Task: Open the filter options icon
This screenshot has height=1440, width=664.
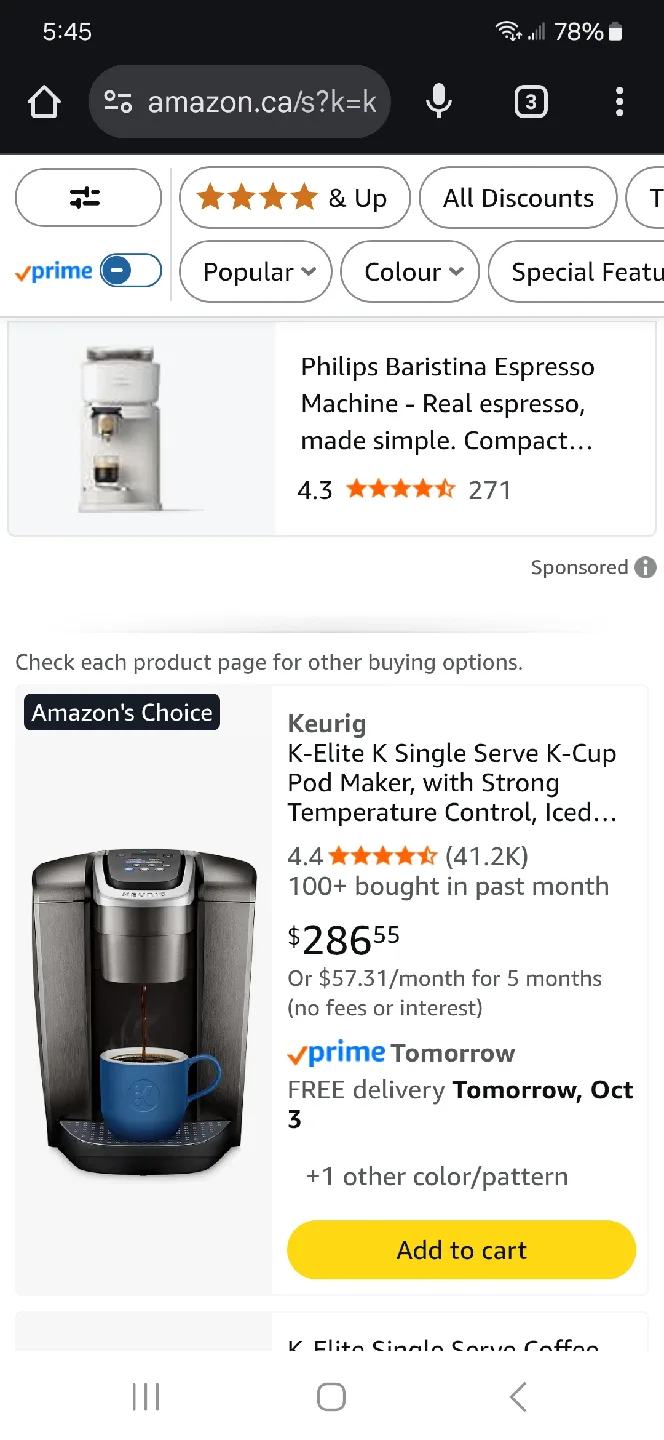Action: click(88, 197)
